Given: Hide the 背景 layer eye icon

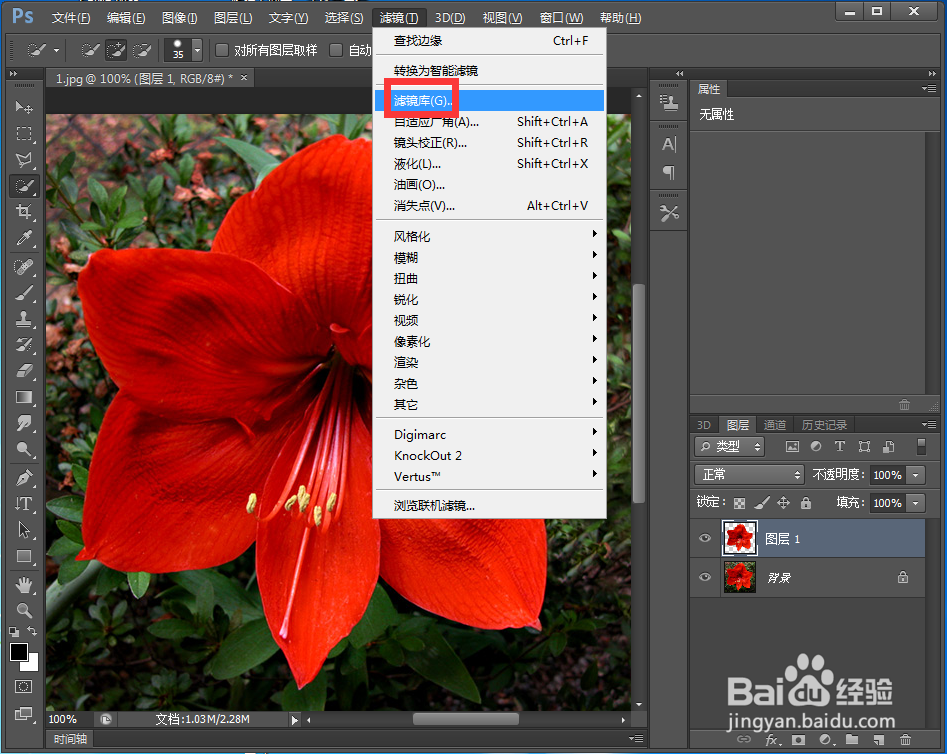Looking at the screenshot, I should (x=704, y=577).
